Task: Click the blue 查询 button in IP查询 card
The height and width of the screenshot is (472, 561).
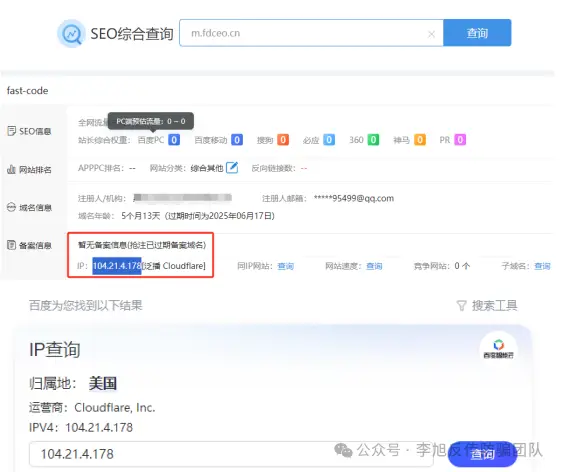Action: pos(482,454)
